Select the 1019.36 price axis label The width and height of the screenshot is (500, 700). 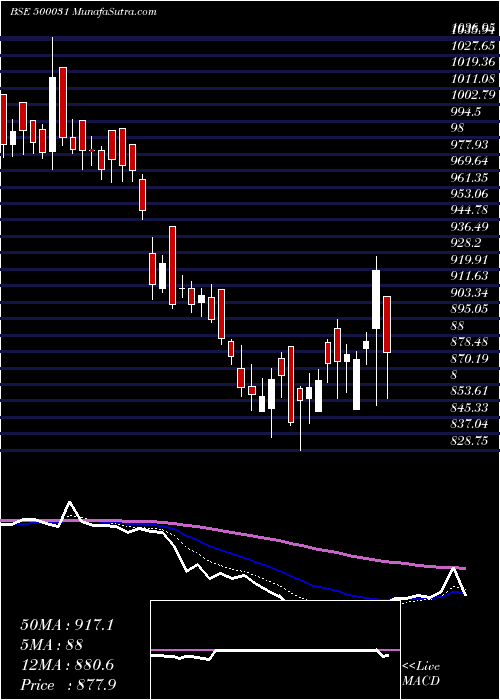473,62
